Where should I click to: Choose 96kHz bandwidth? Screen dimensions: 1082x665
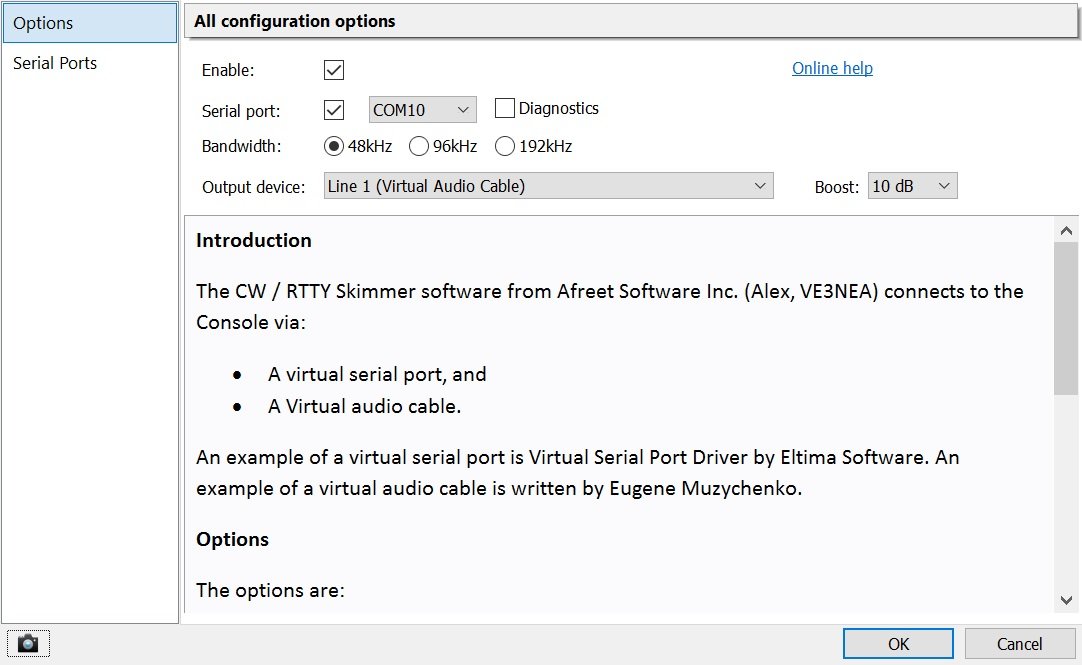[x=419, y=146]
